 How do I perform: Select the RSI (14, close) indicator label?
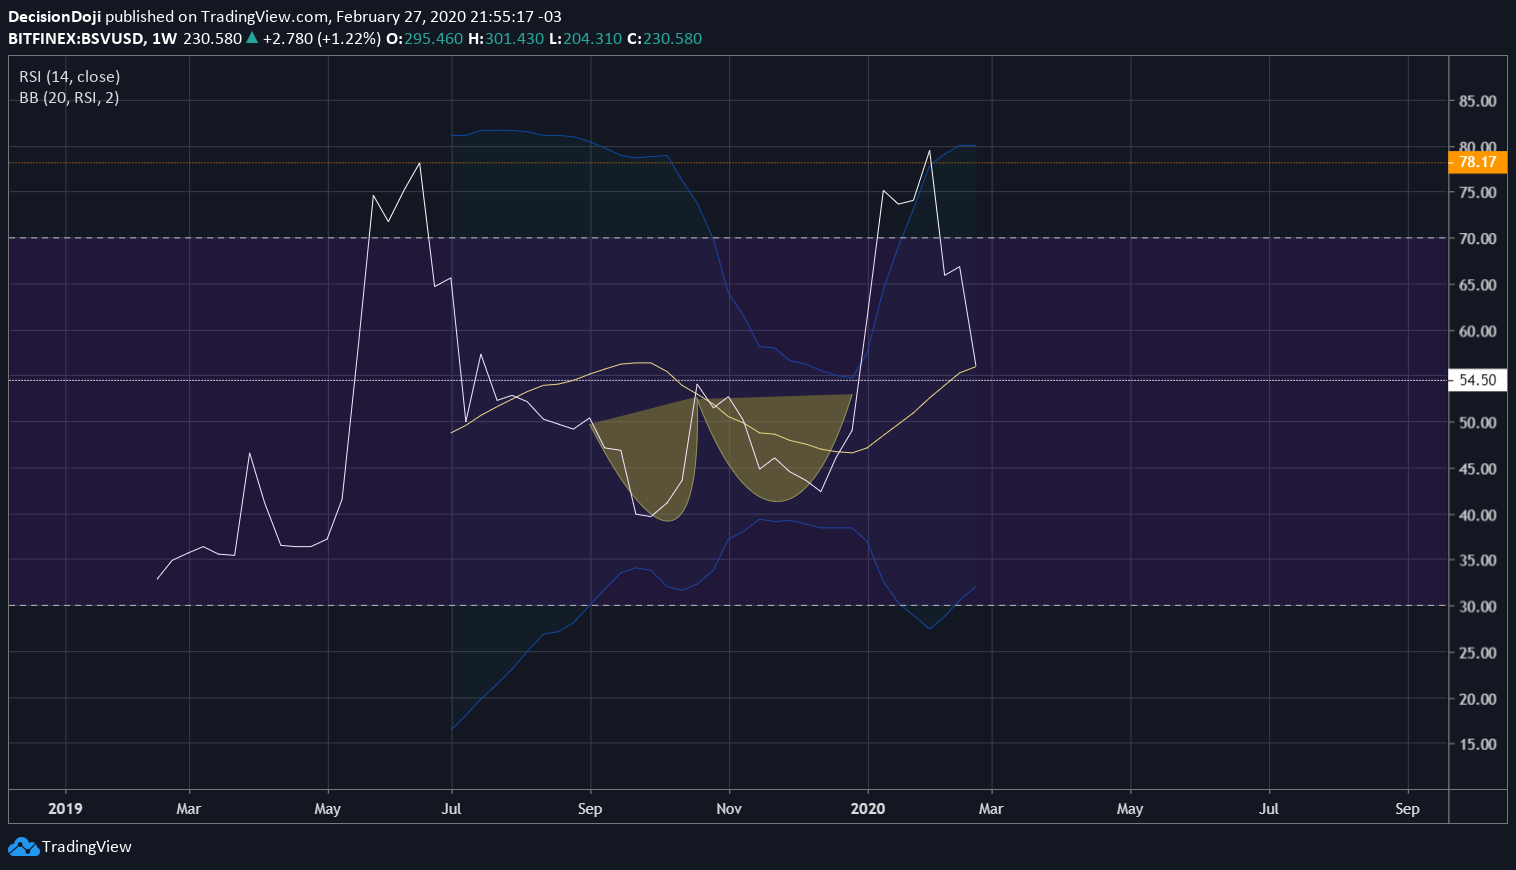coord(70,76)
